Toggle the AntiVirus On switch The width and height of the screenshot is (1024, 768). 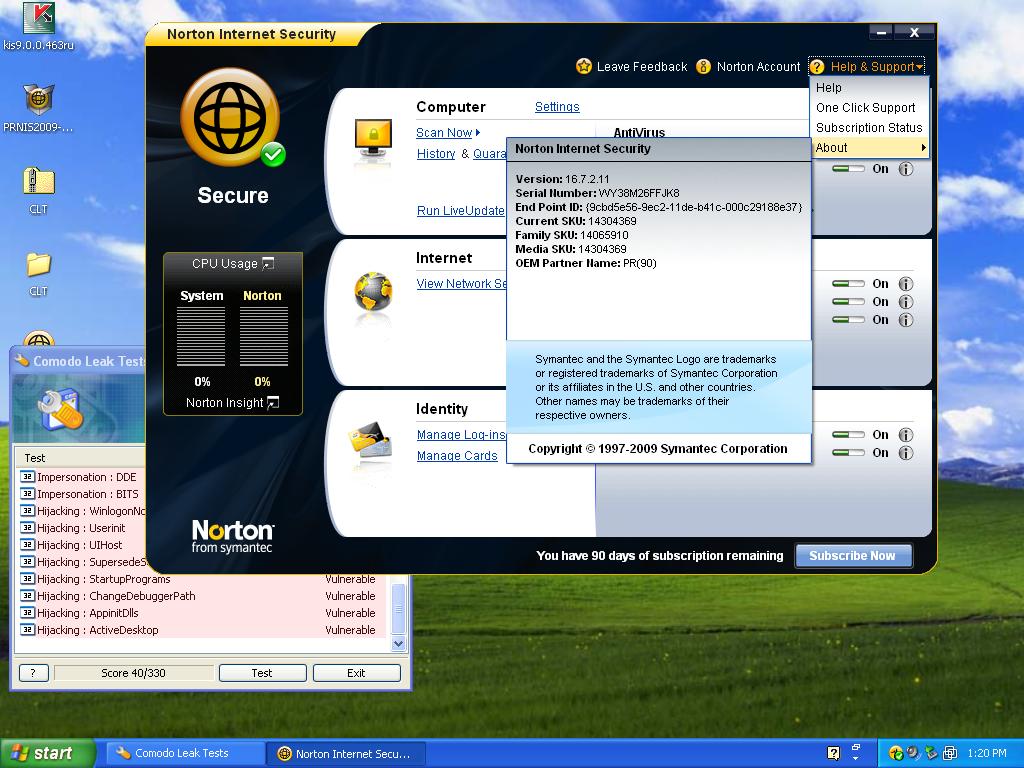coord(848,169)
